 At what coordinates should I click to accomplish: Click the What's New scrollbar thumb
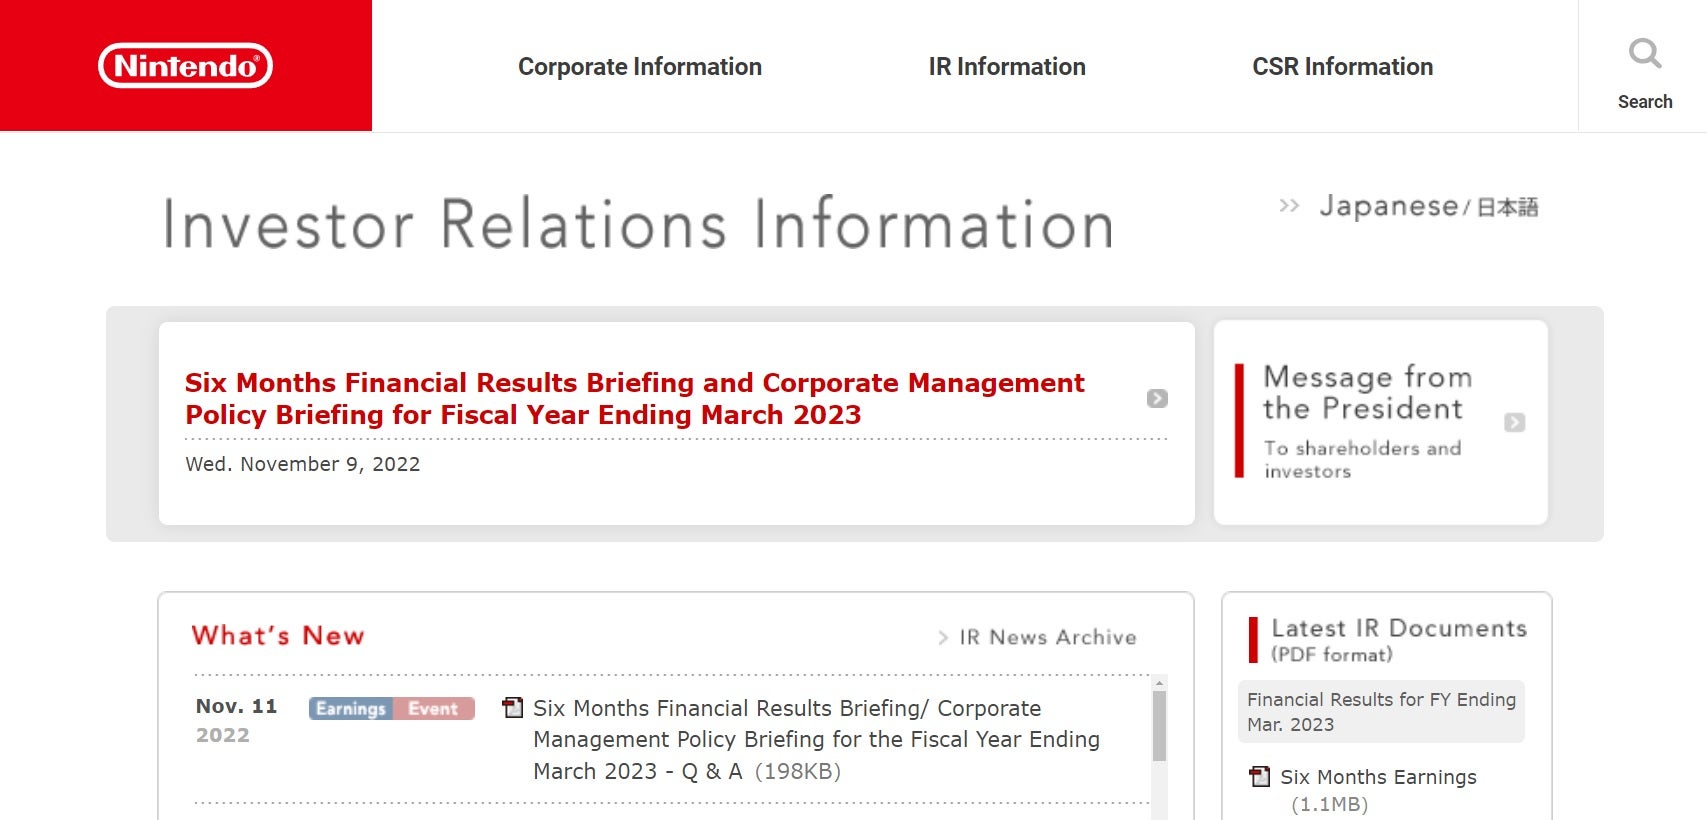click(x=1159, y=727)
